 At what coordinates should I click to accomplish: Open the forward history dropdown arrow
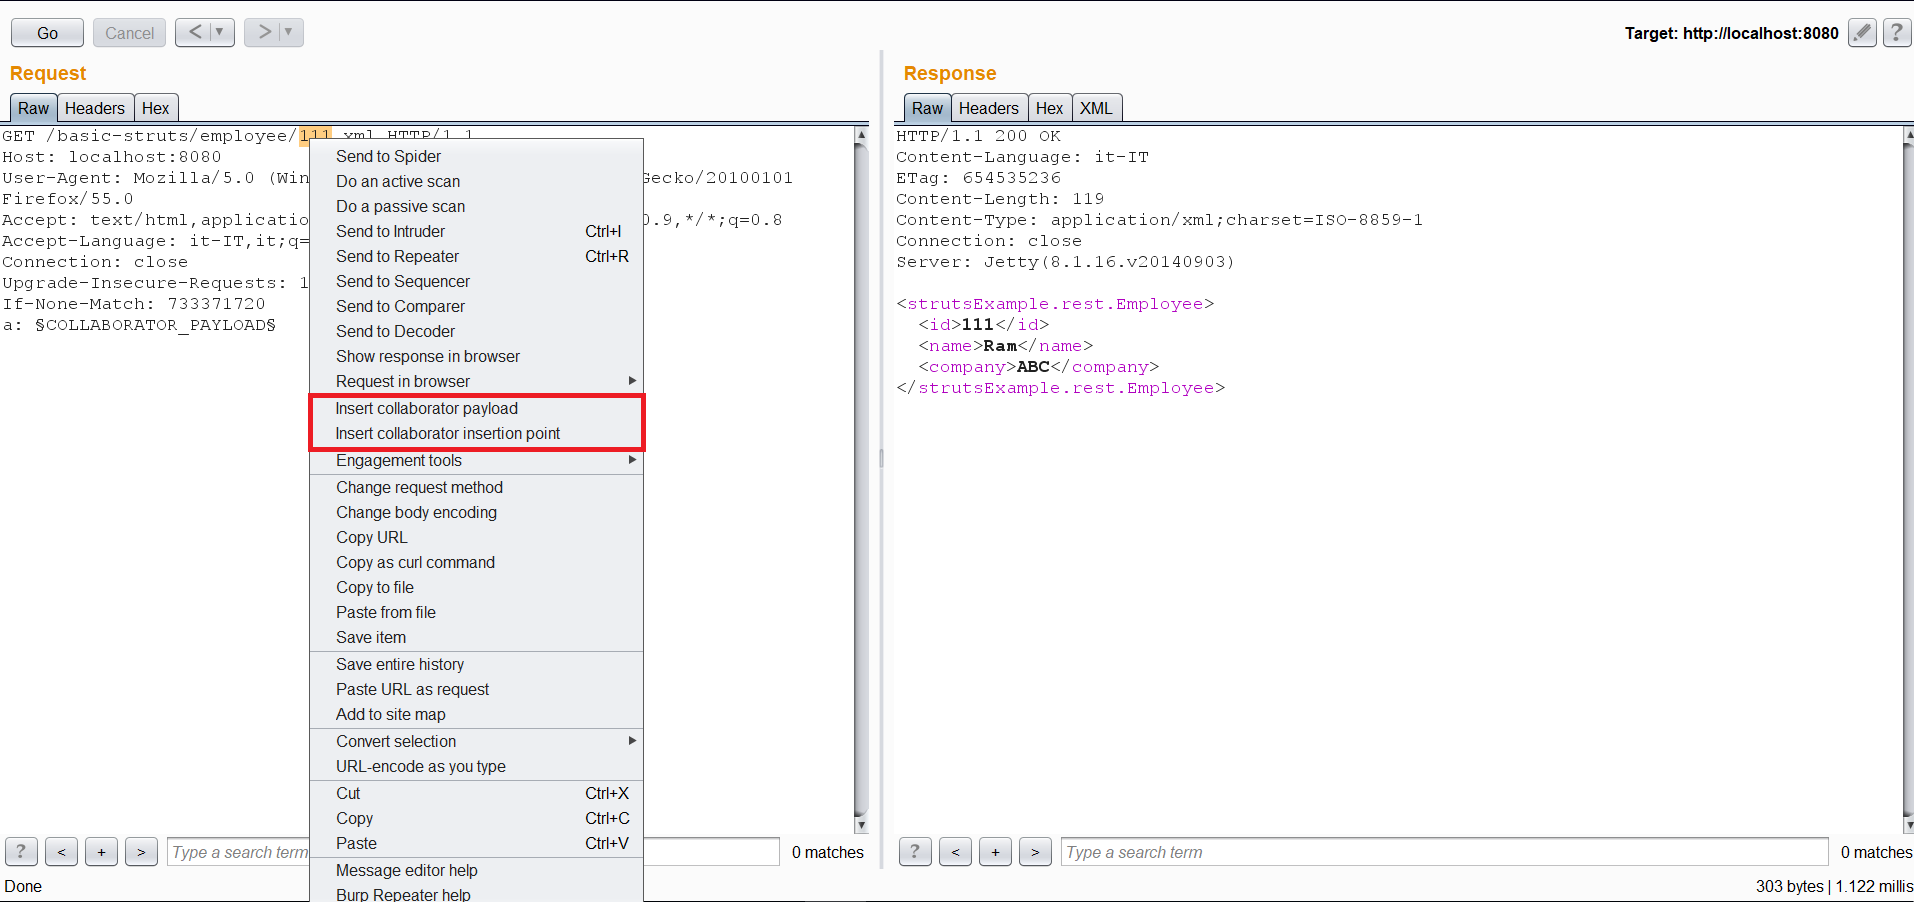[290, 32]
